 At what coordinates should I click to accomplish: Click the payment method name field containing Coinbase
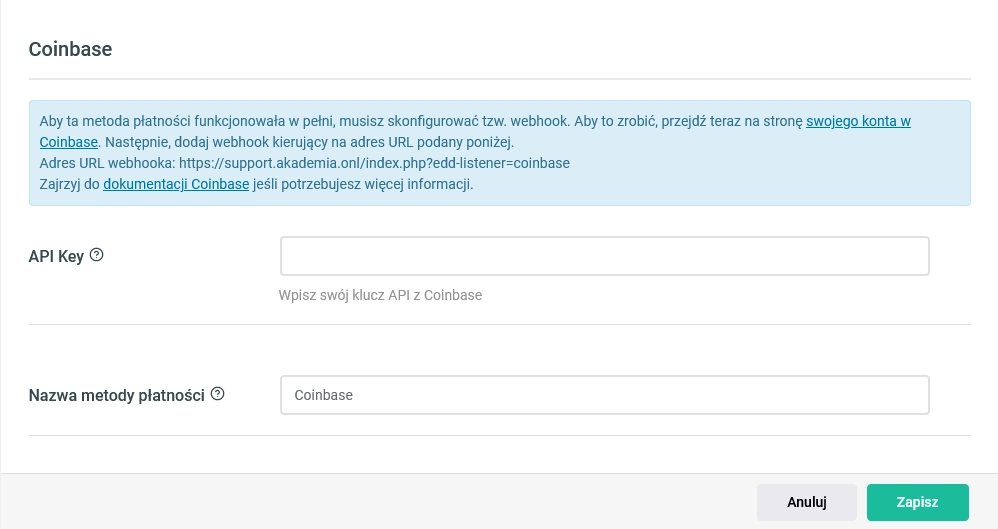click(x=605, y=395)
